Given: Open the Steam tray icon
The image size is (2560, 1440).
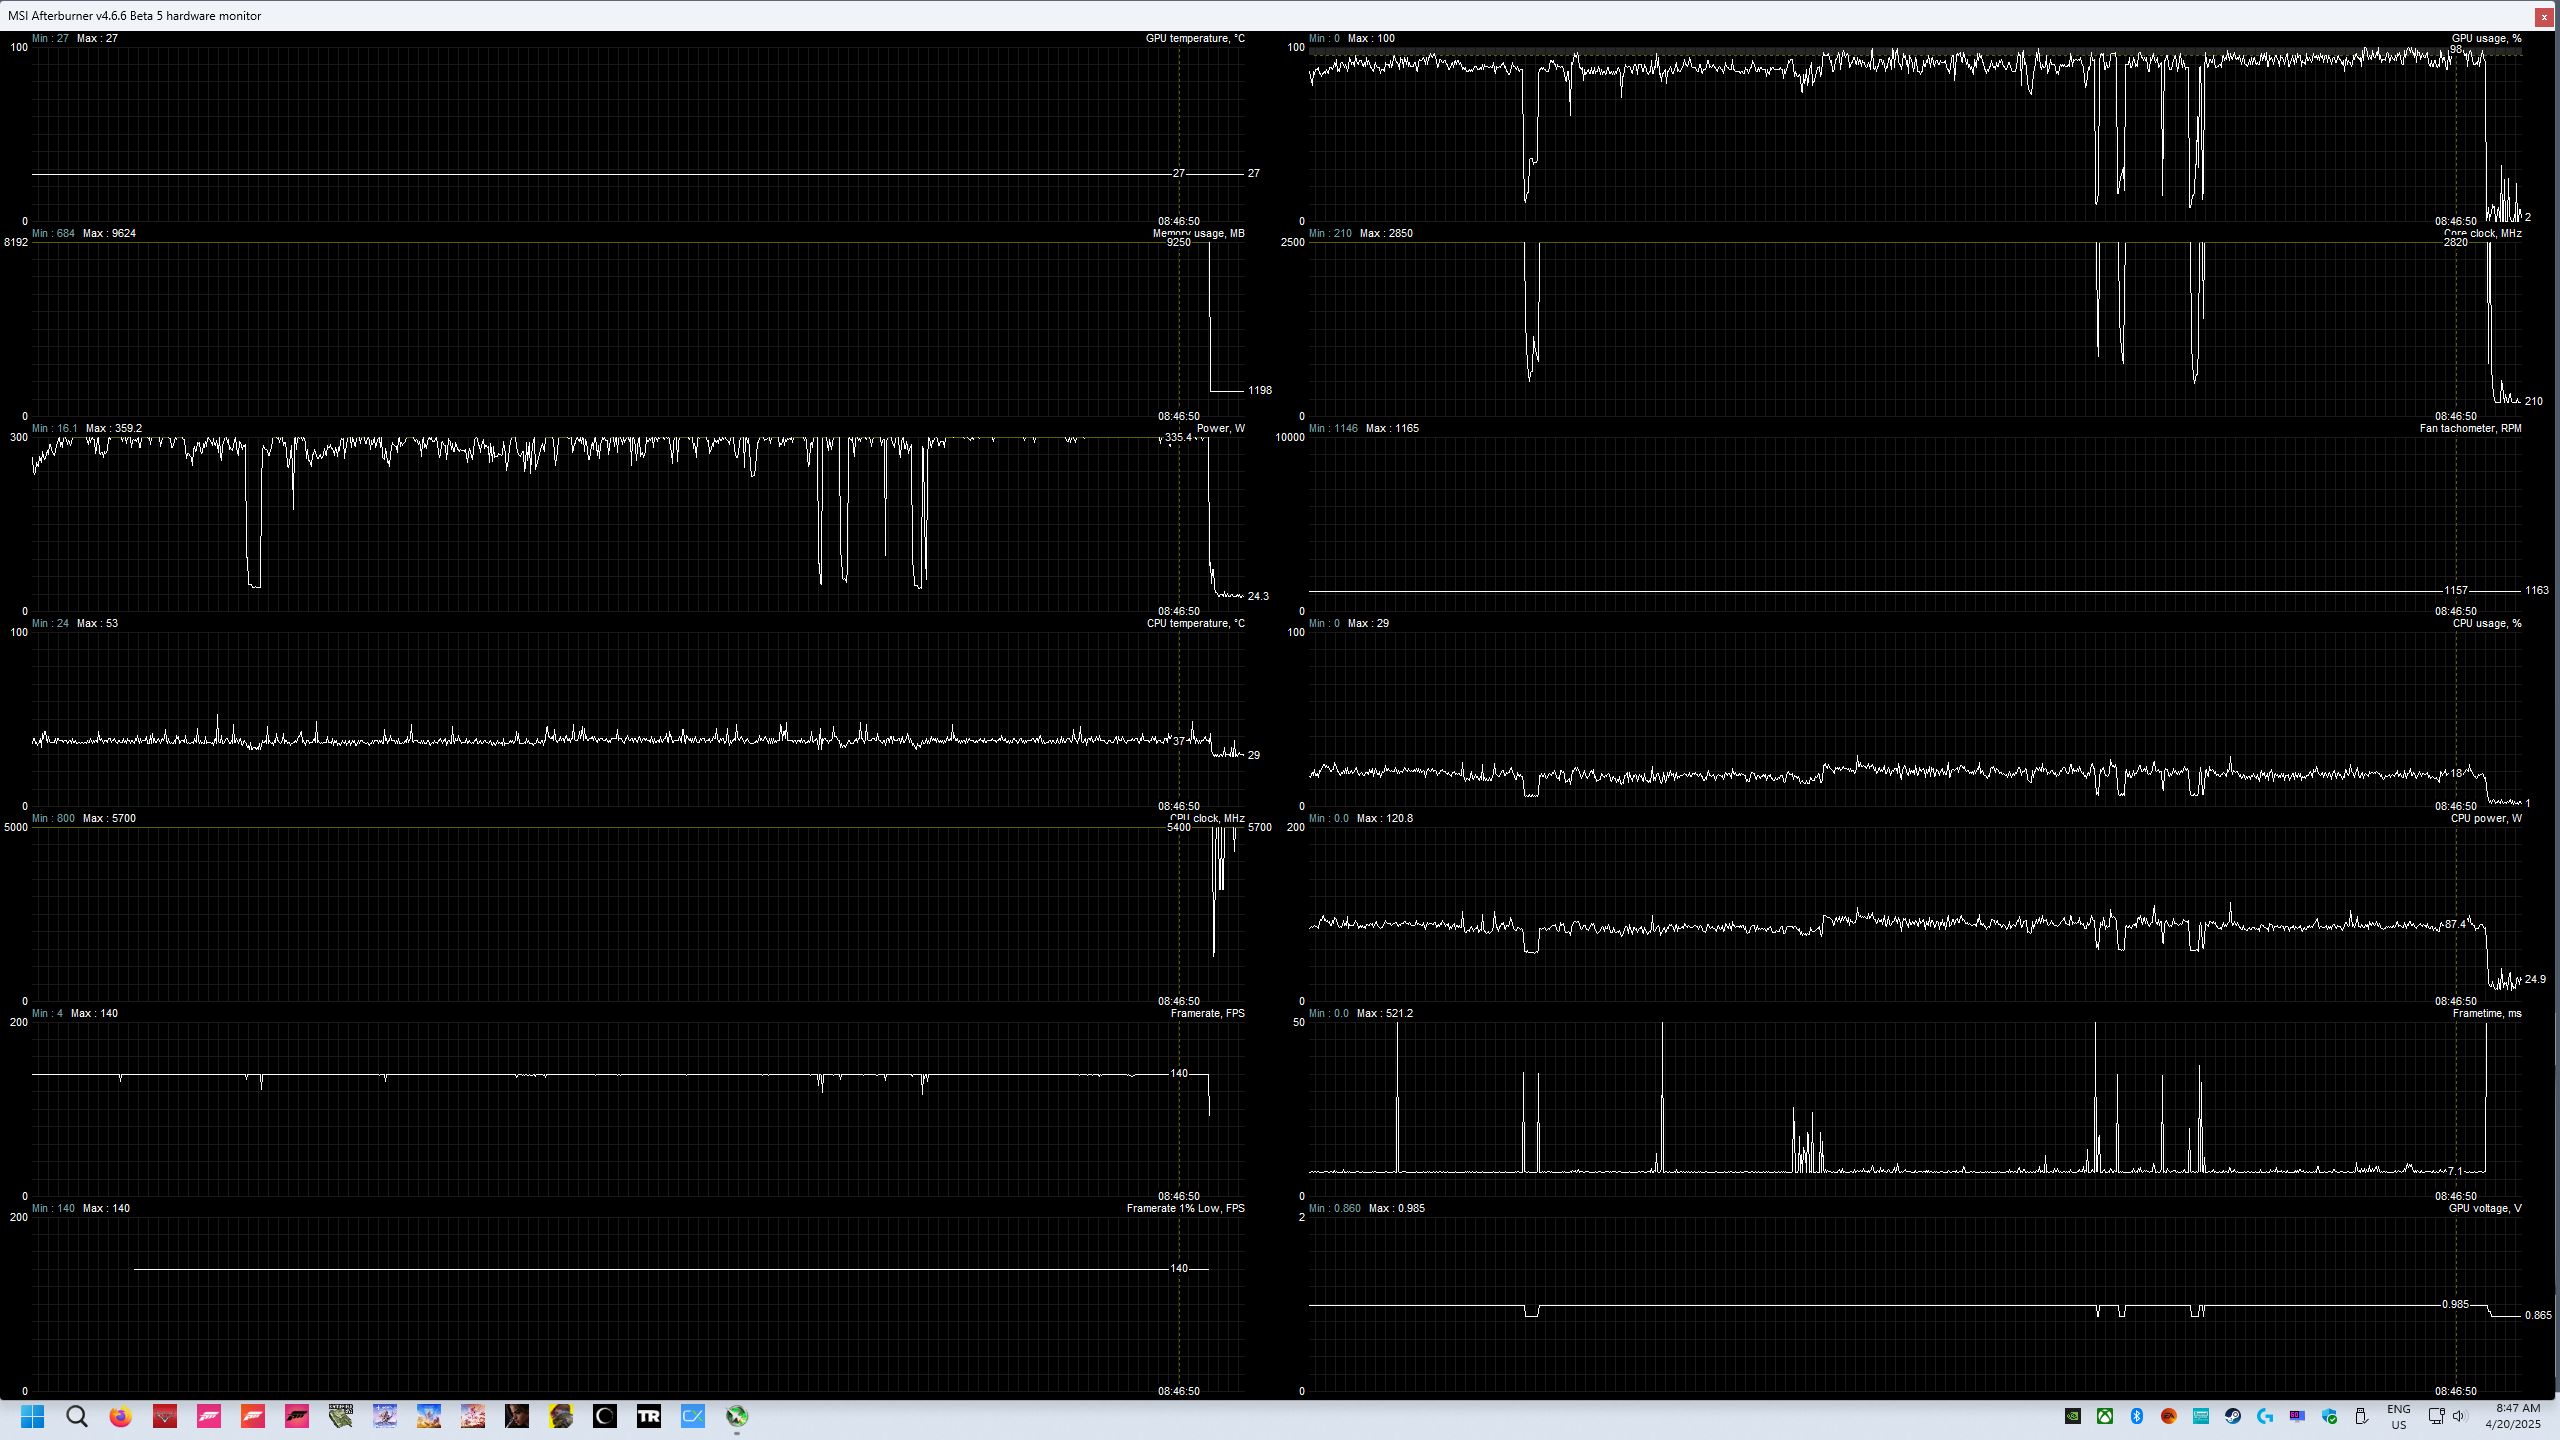Looking at the screenshot, I should click(2232, 1416).
